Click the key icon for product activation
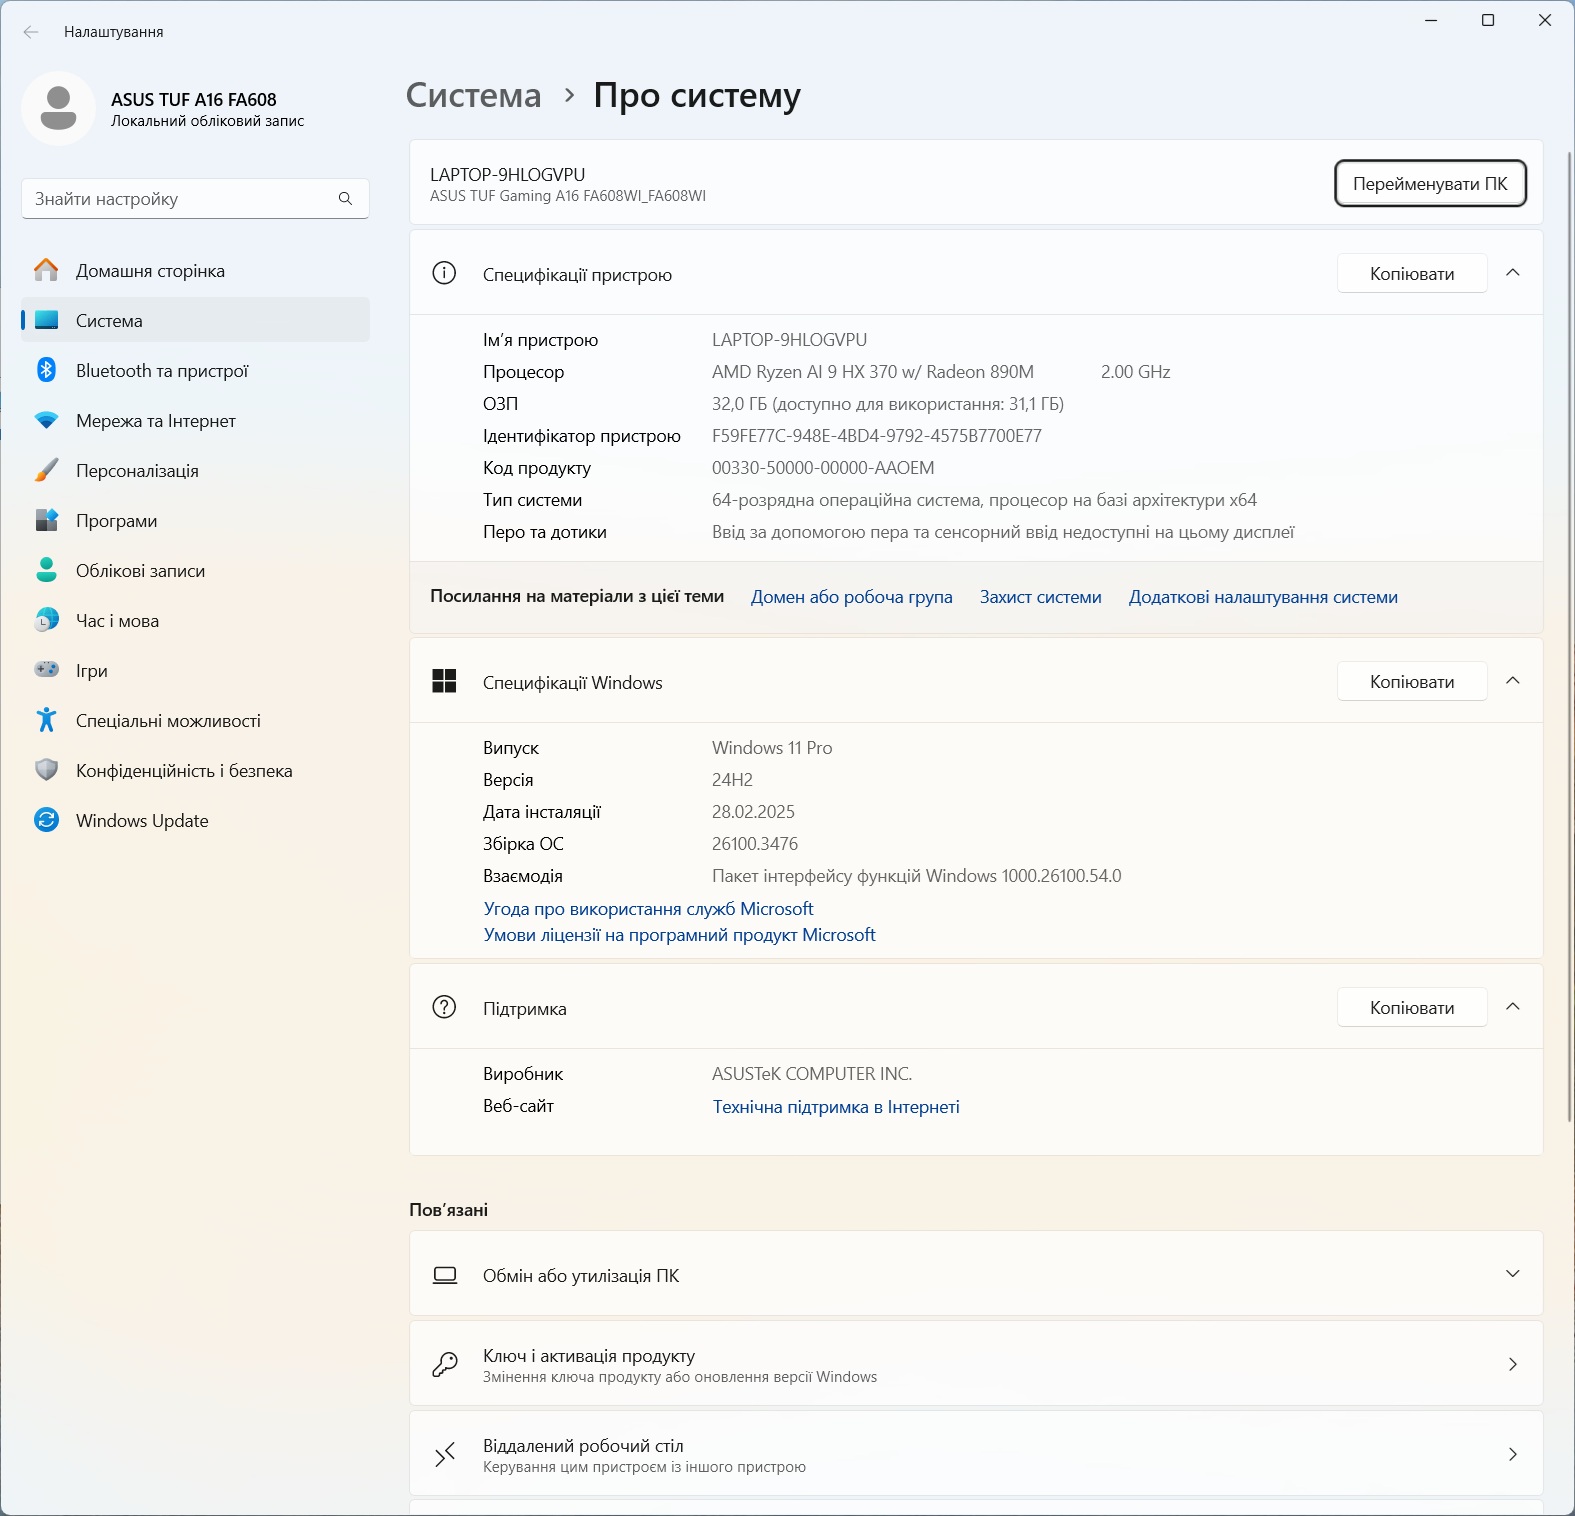This screenshot has height=1516, width=1575. [445, 1364]
